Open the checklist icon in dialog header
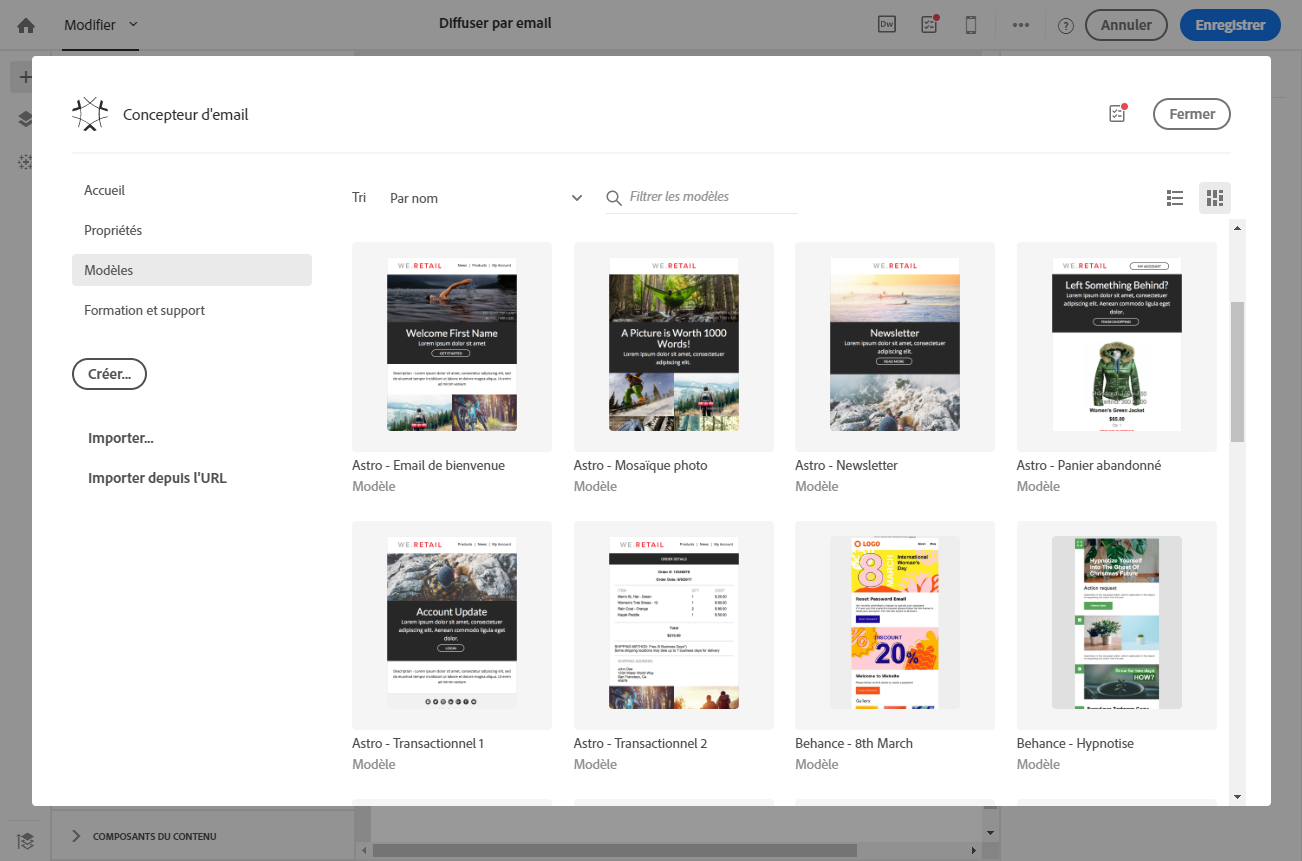 tap(1118, 114)
